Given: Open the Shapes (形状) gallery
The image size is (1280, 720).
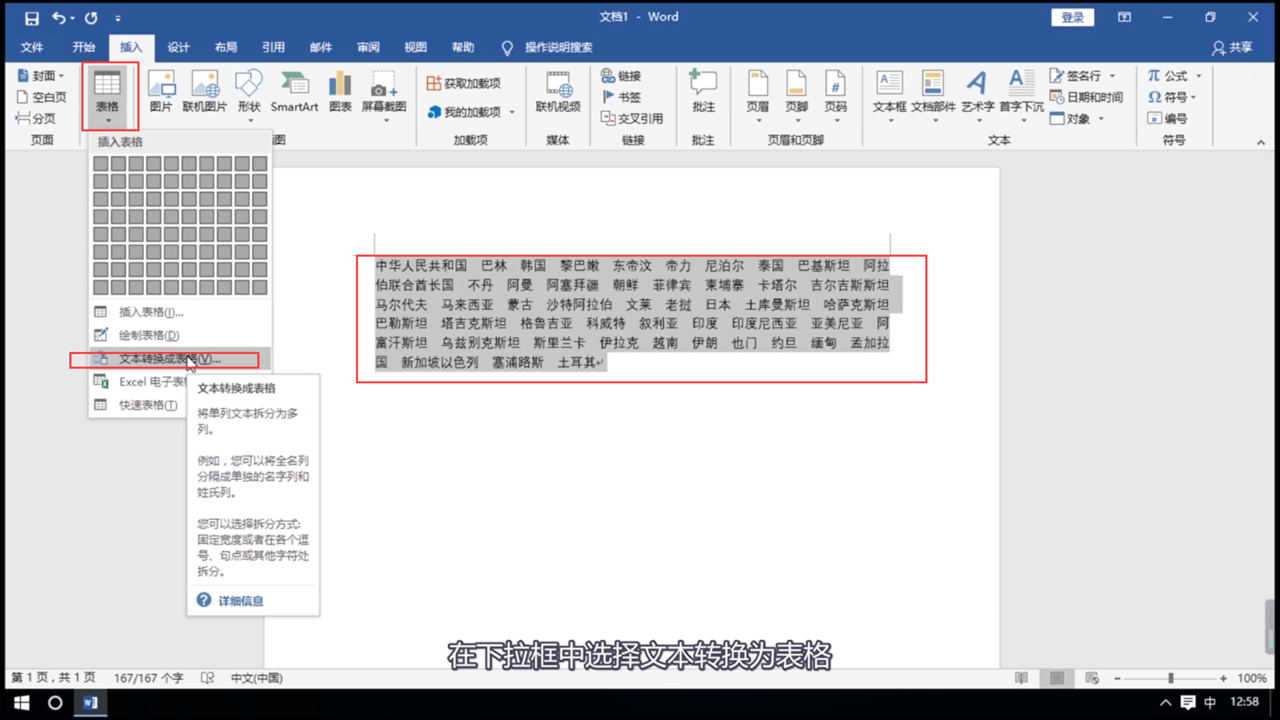Looking at the screenshot, I should tap(248, 96).
